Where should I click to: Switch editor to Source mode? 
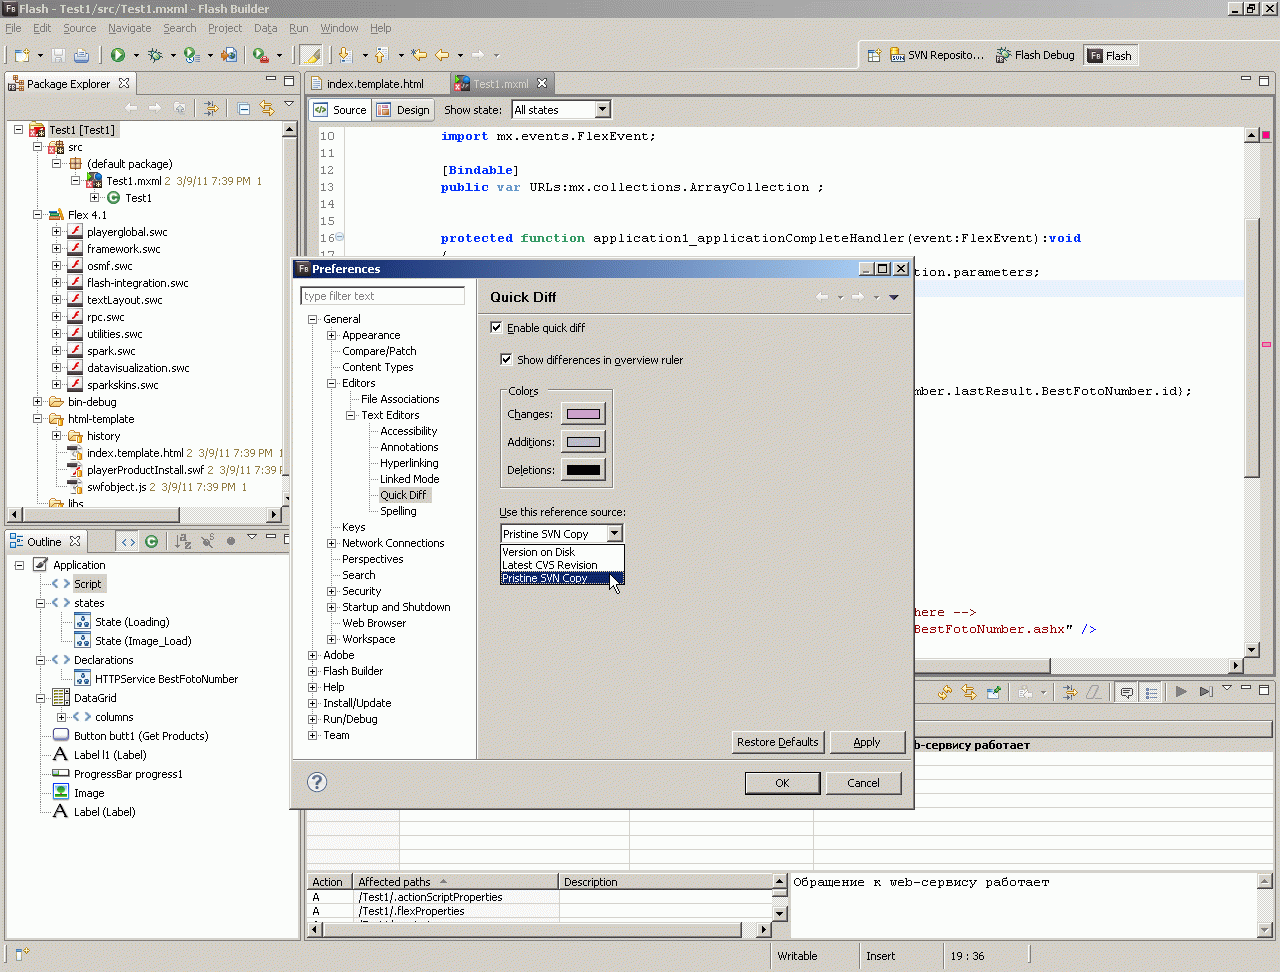[x=341, y=110]
